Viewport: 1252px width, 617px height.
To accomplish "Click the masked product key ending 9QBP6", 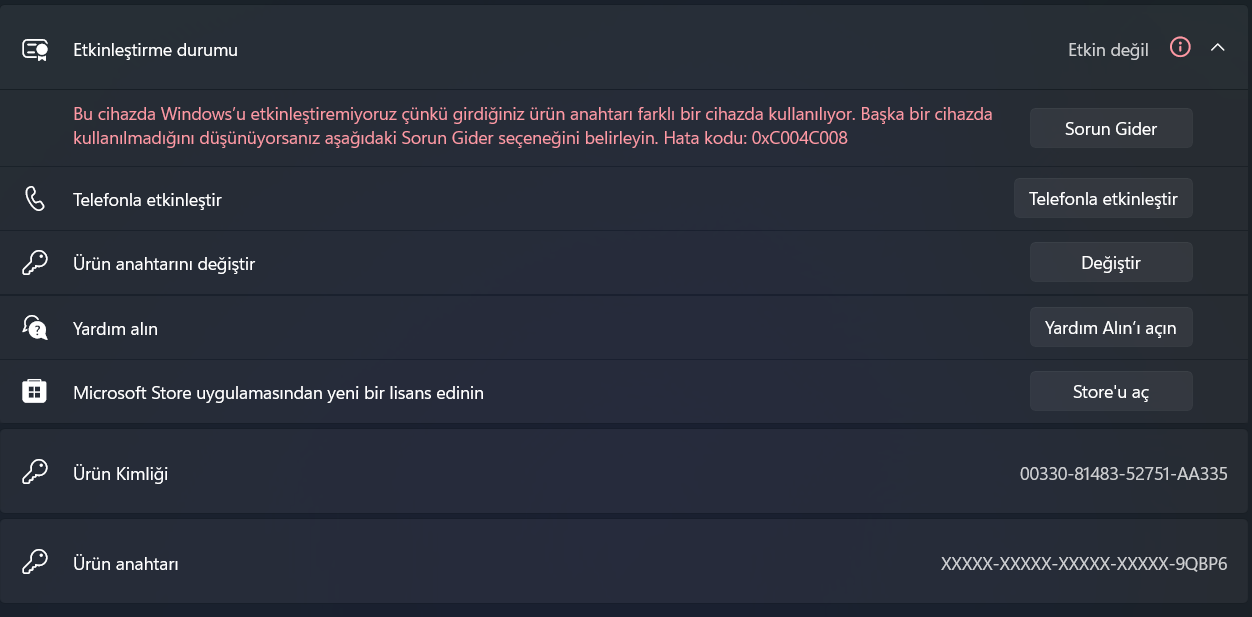I will 1084,564.
